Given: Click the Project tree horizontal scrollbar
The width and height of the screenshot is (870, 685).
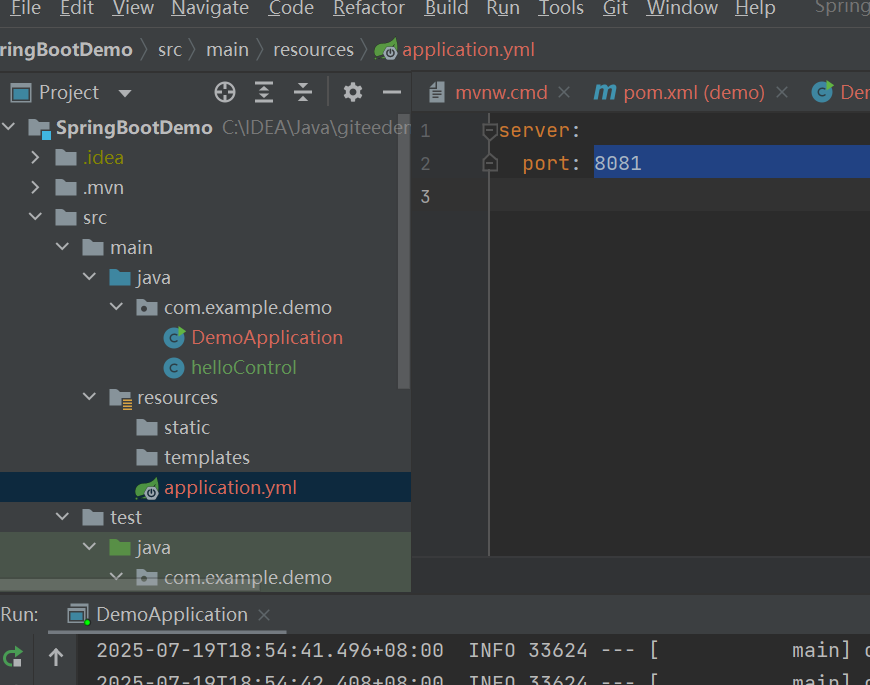Looking at the screenshot, I should coord(130,585).
